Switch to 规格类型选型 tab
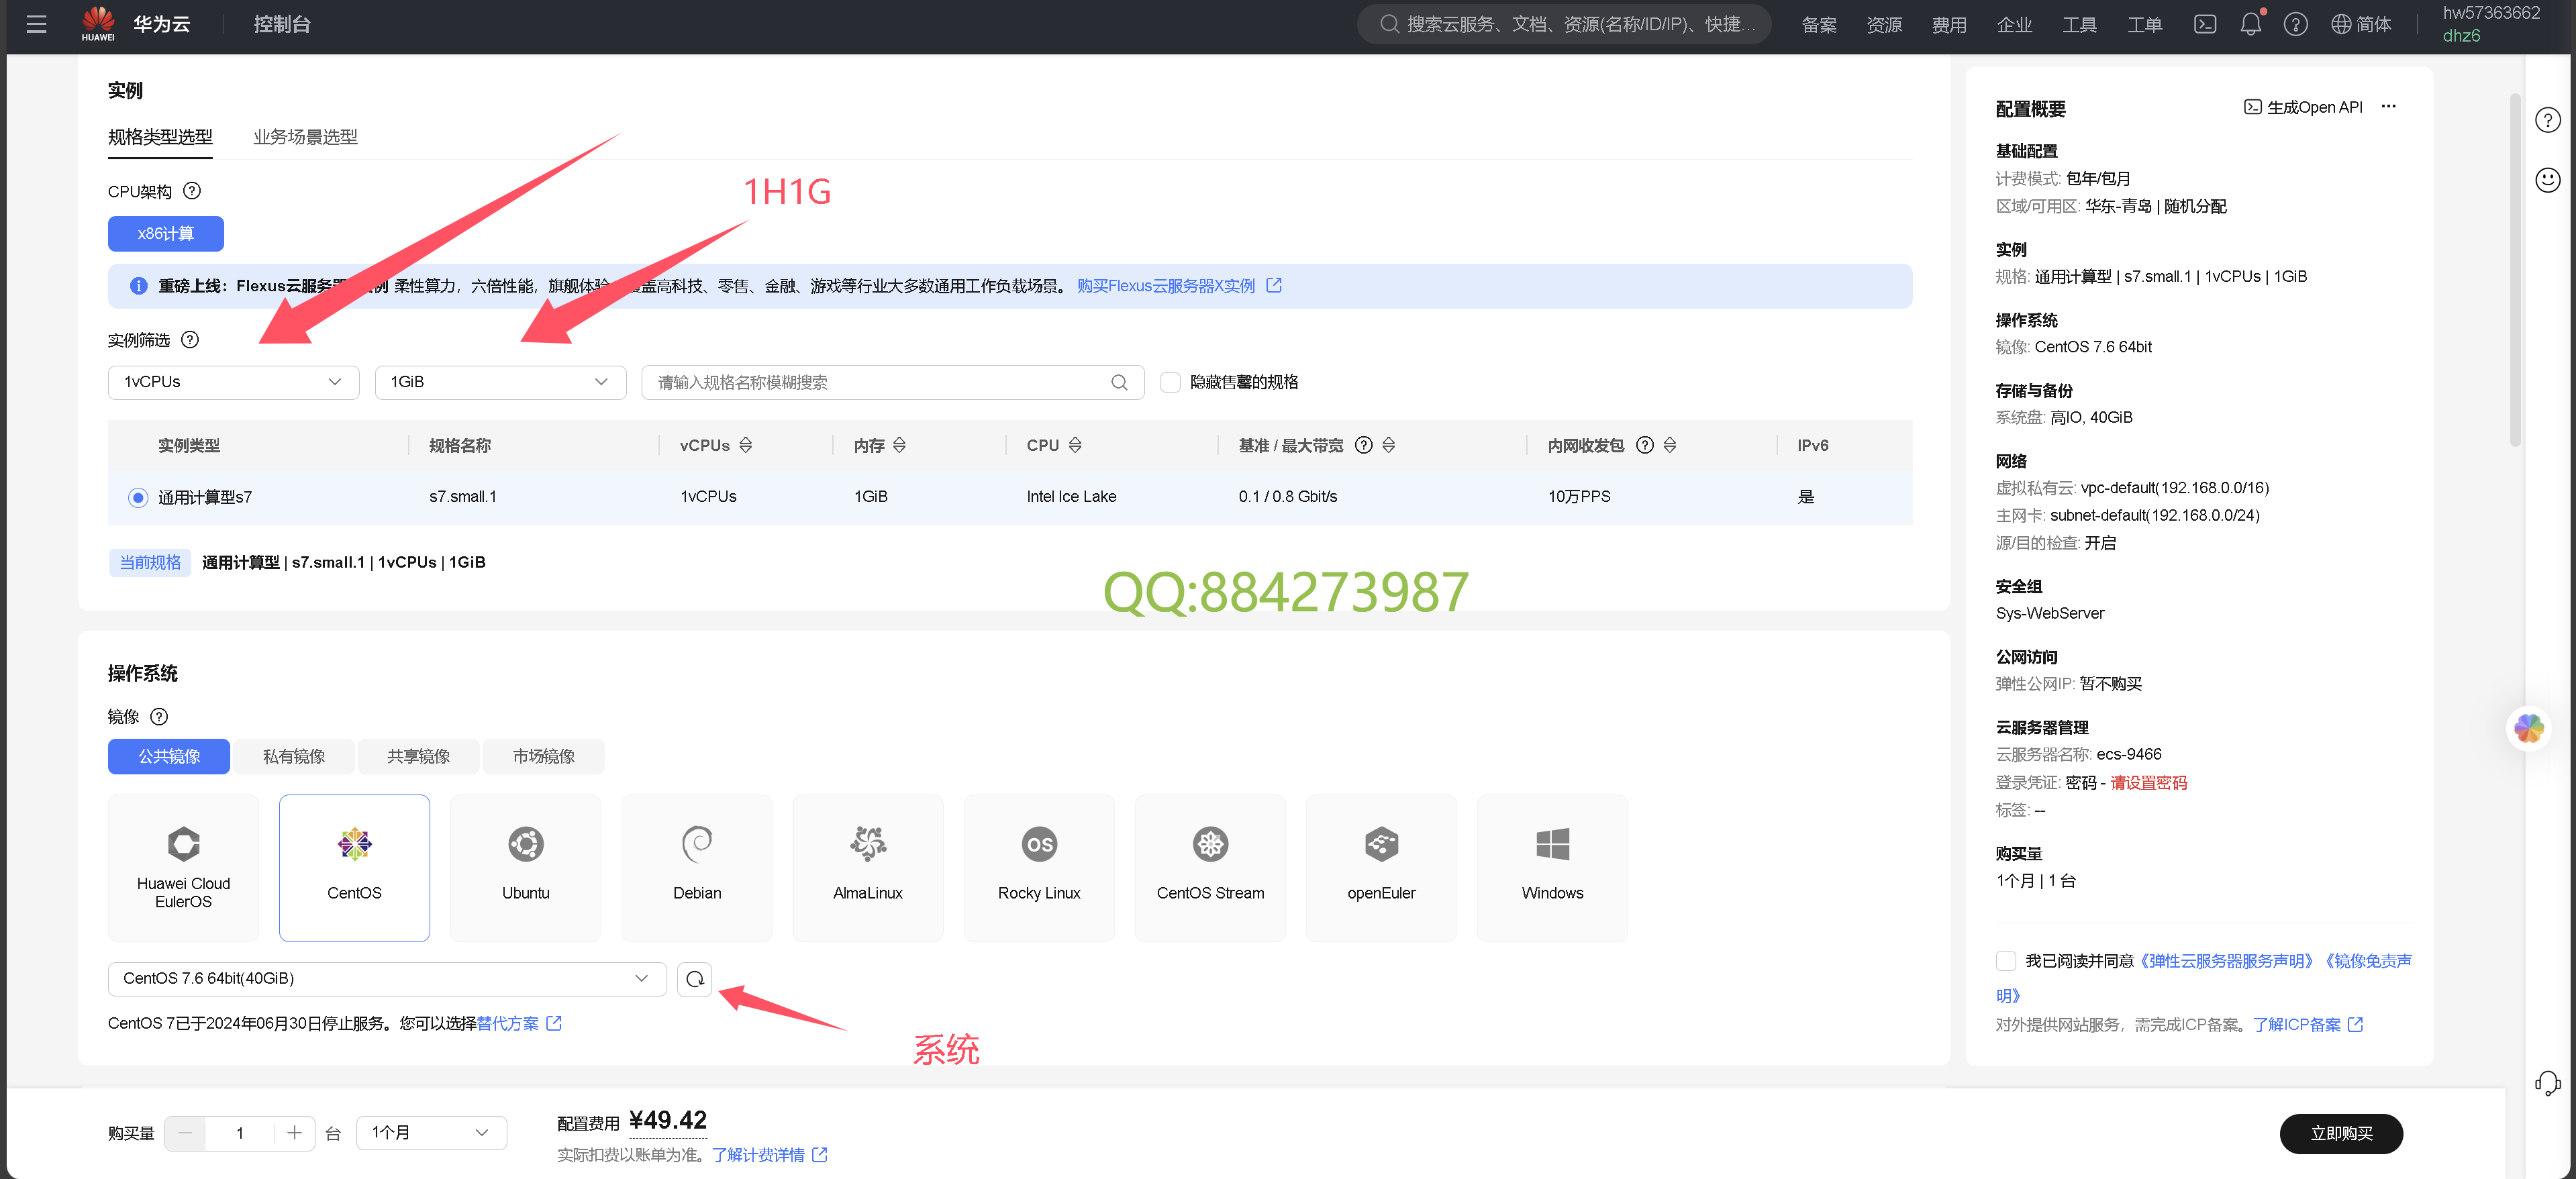 160,137
